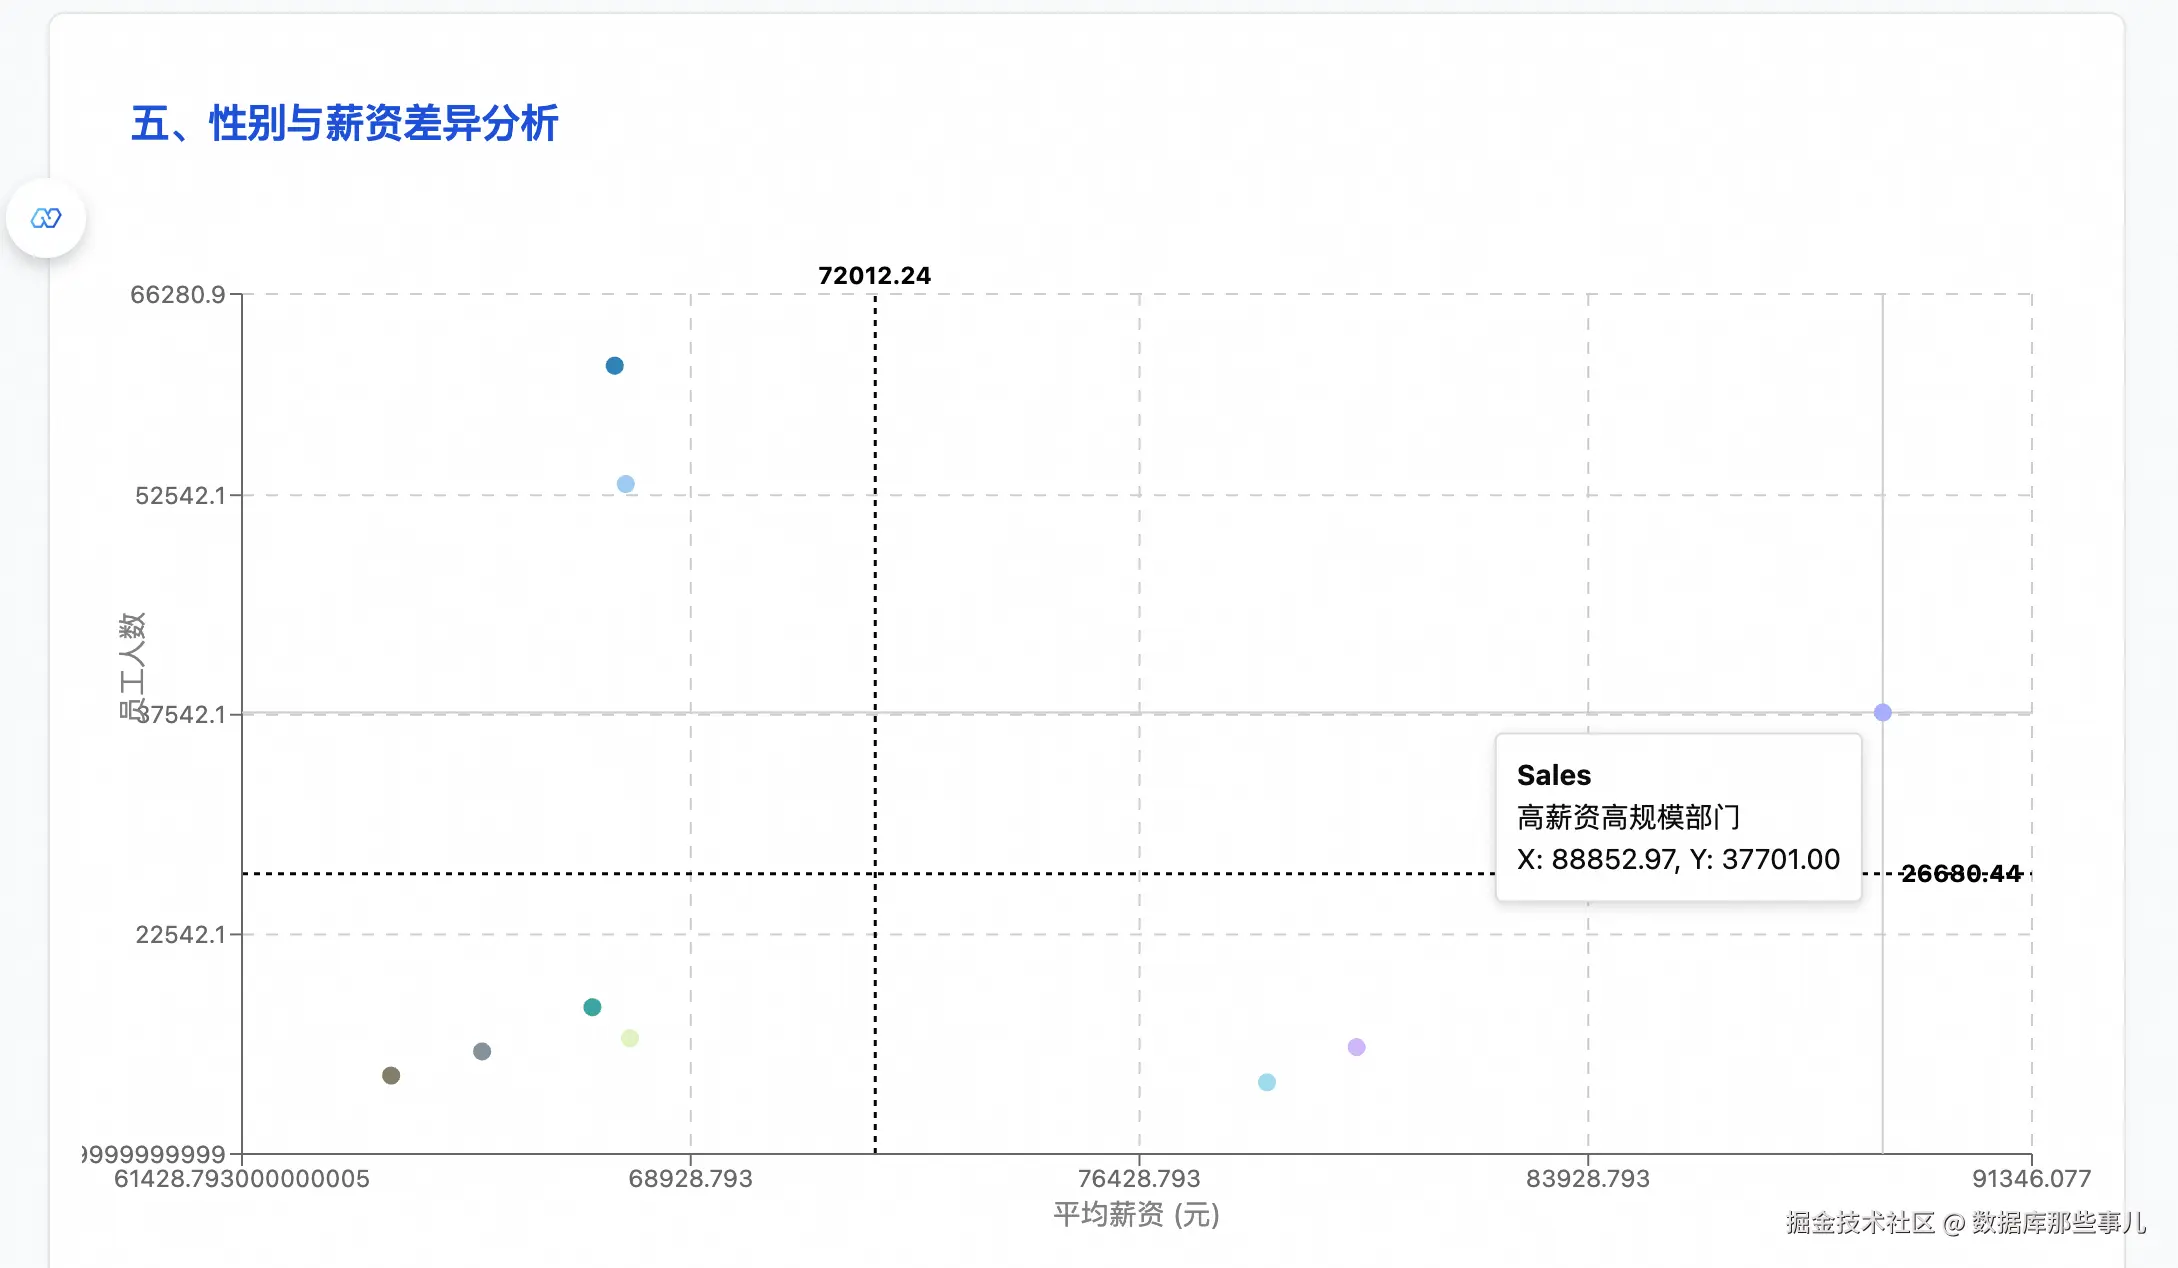Click the pale yellow-green scatter point
The image size is (2178, 1268).
(629, 1038)
